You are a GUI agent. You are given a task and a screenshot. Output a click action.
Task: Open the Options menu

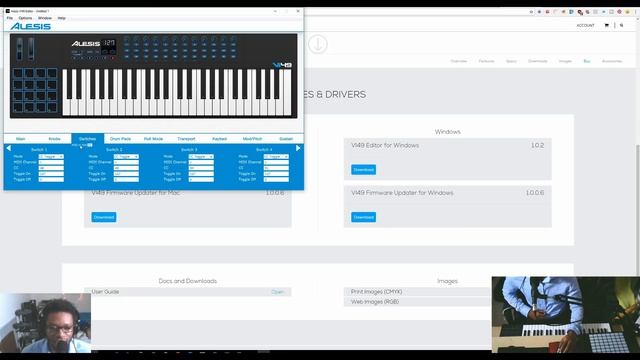click(x=25, y=18)
